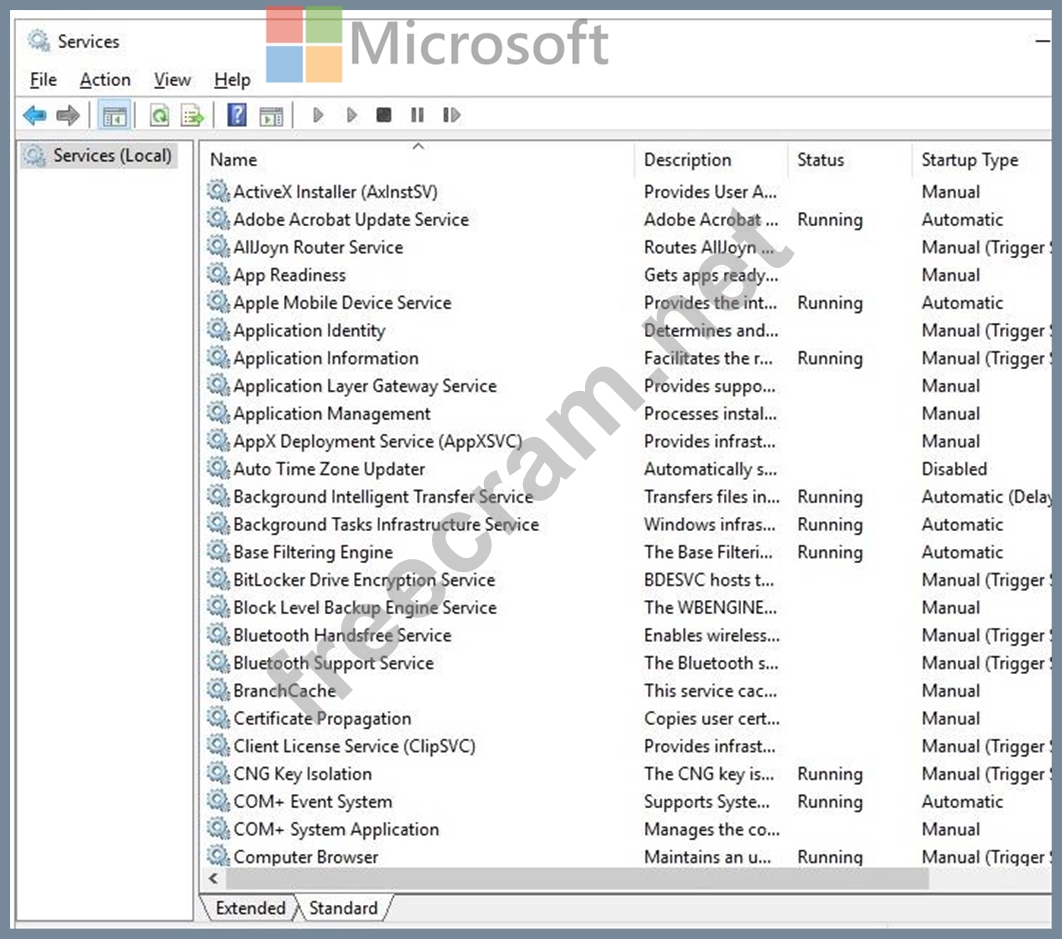The height and width of the screenshot is (939, 1062).
Task: Click gear icon beside AllJoyn Router Service
Action: click(218, 247)
